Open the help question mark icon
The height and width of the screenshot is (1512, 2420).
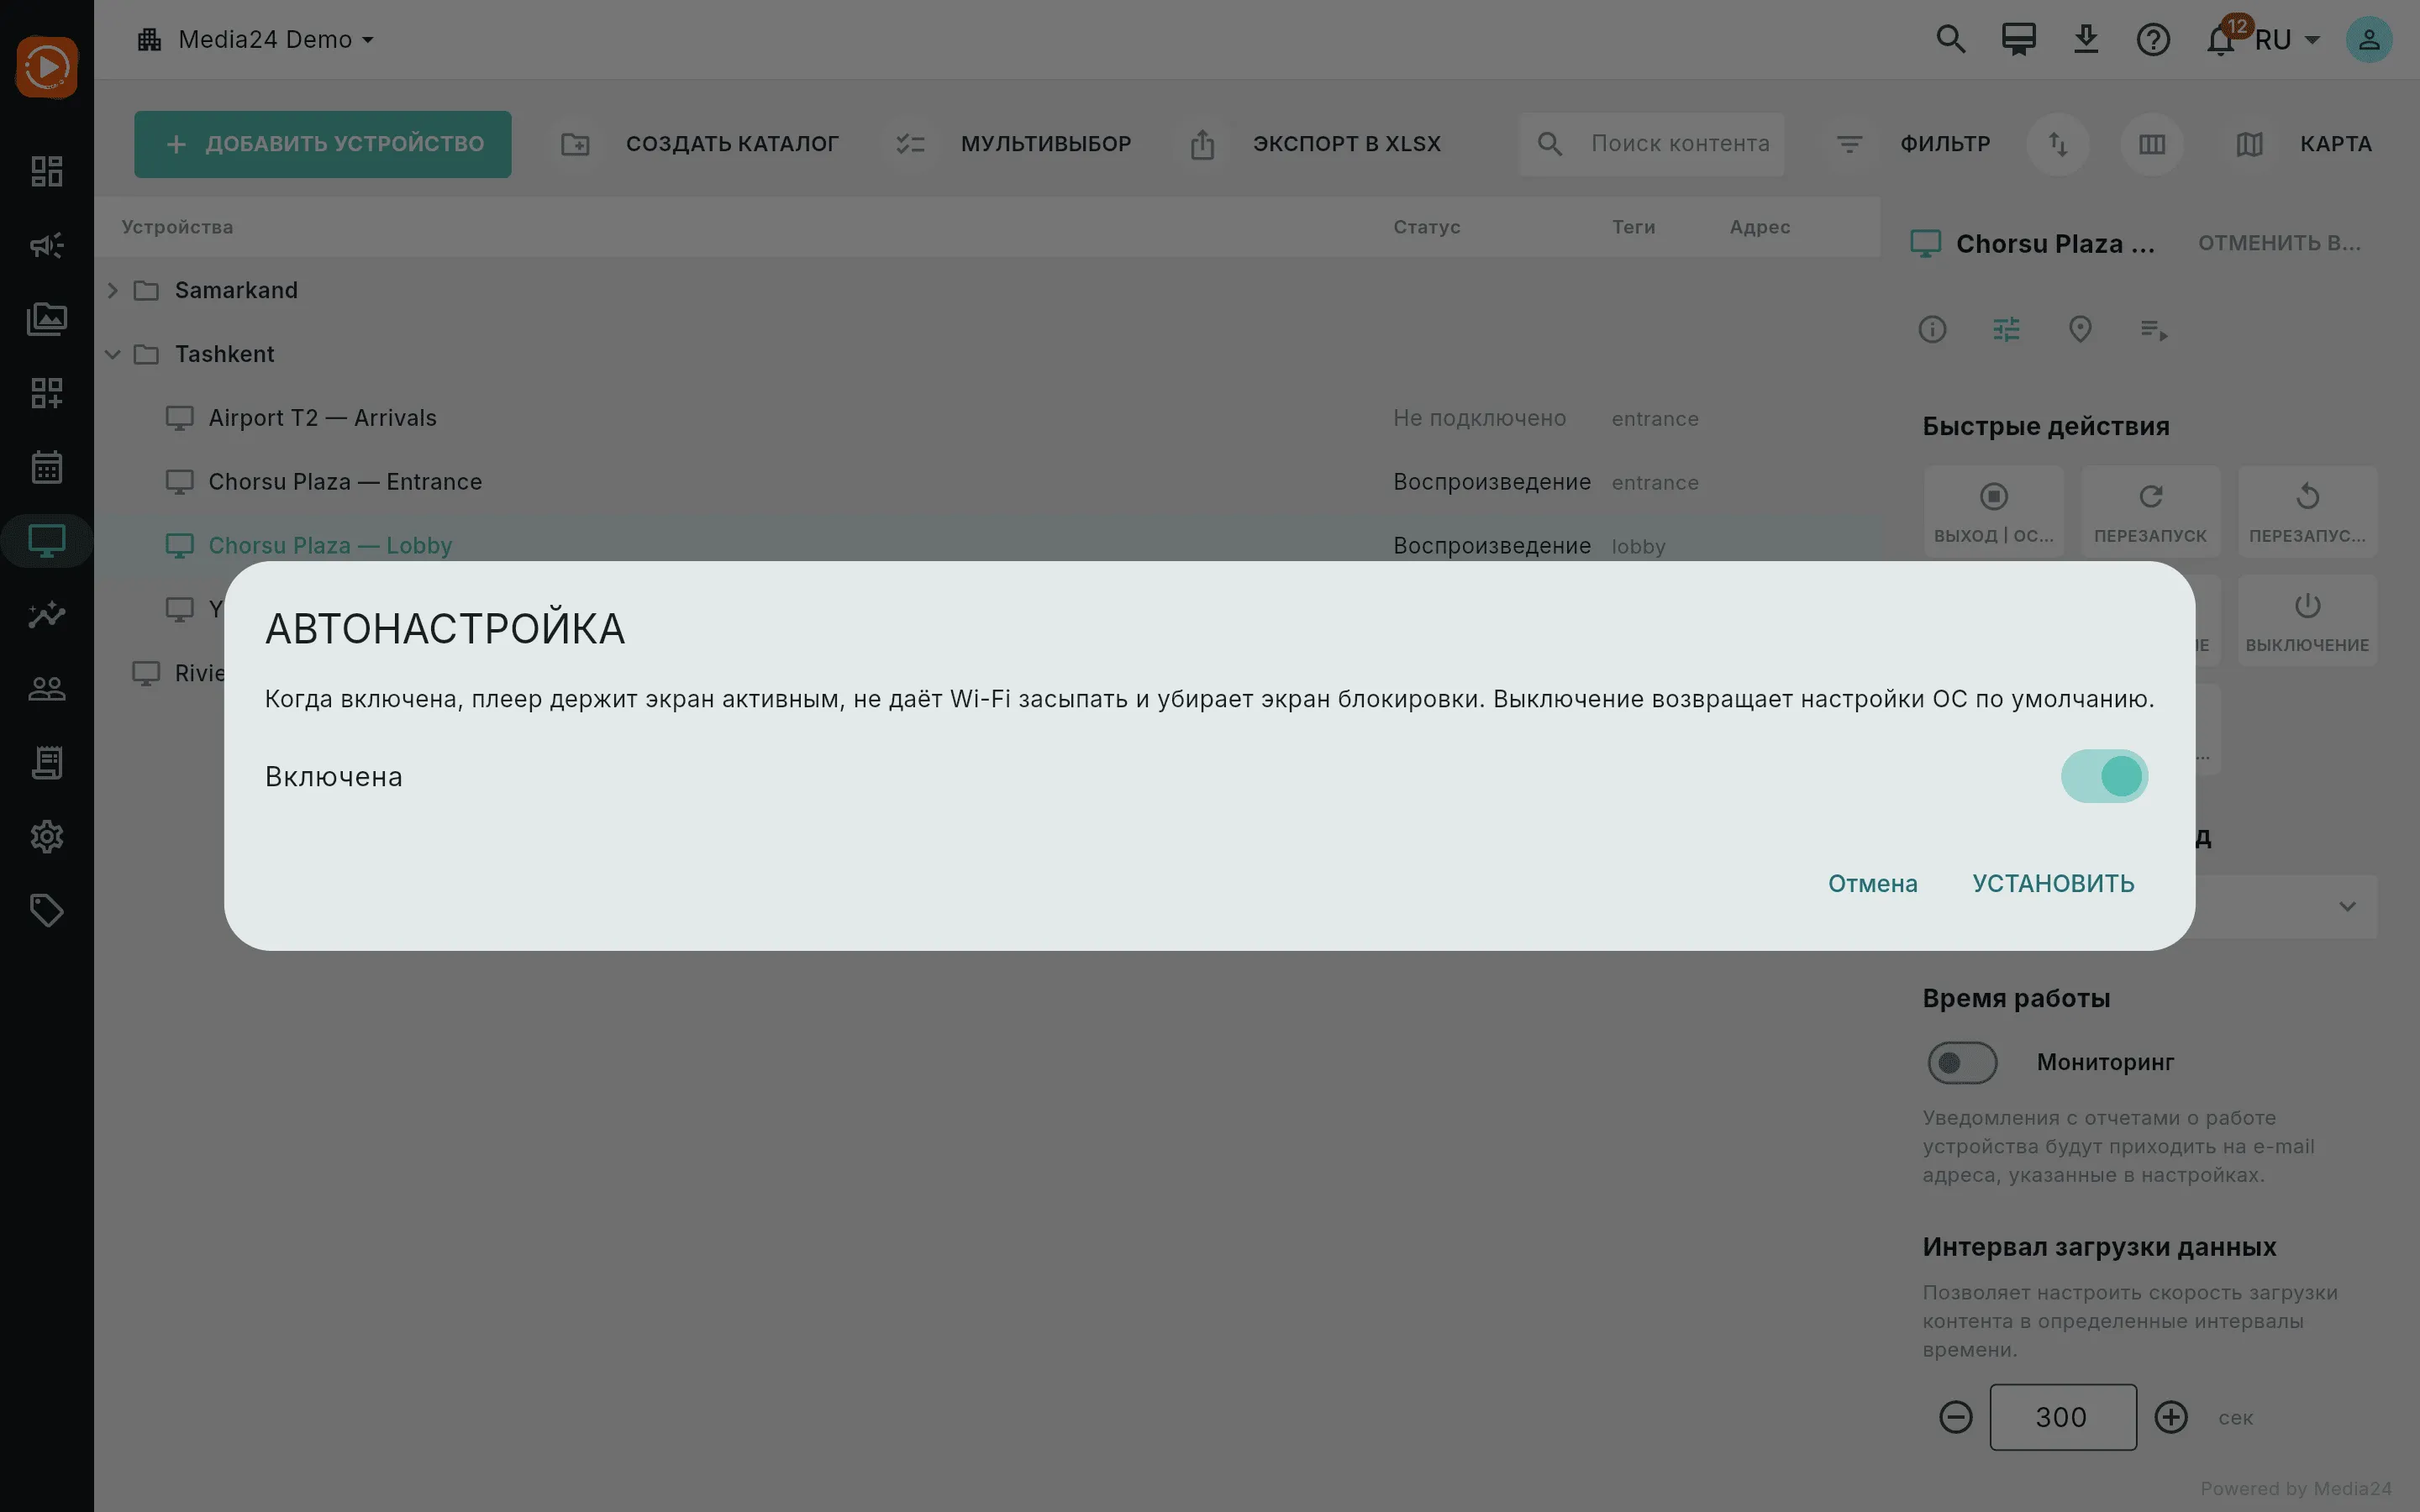click(2153, 40)
